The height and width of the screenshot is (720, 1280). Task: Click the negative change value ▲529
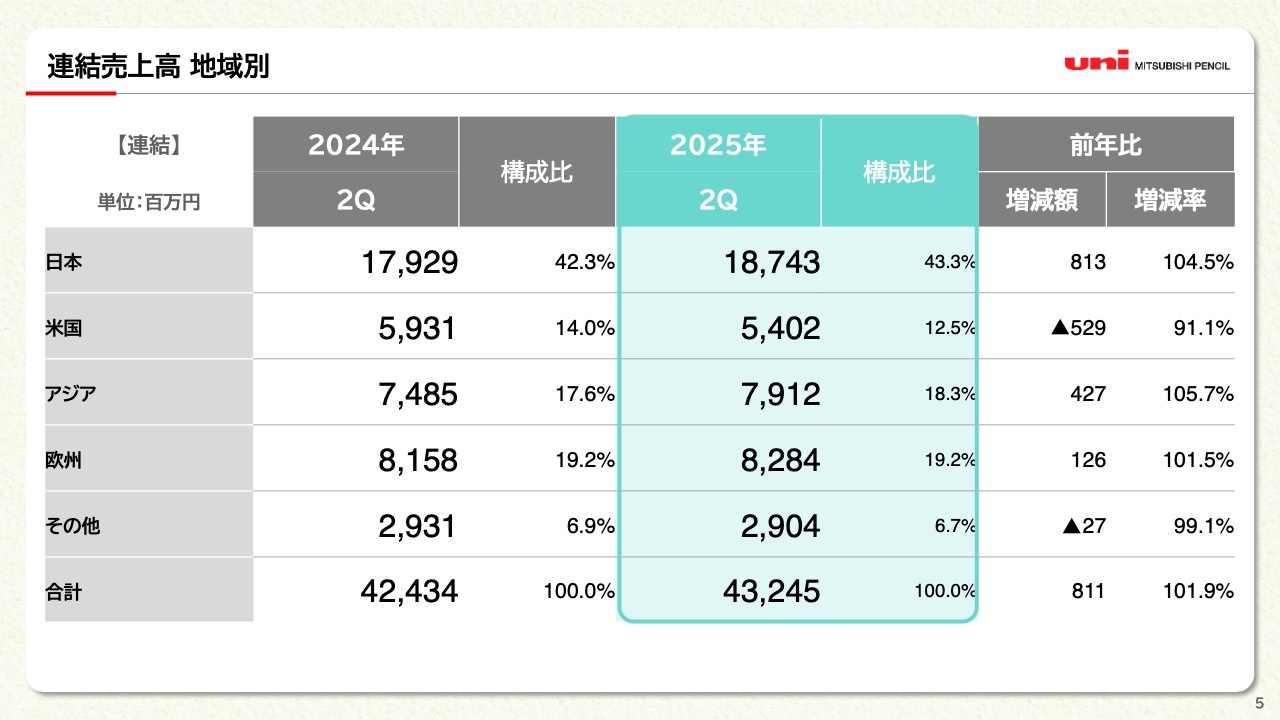[x=1078, y=327]
